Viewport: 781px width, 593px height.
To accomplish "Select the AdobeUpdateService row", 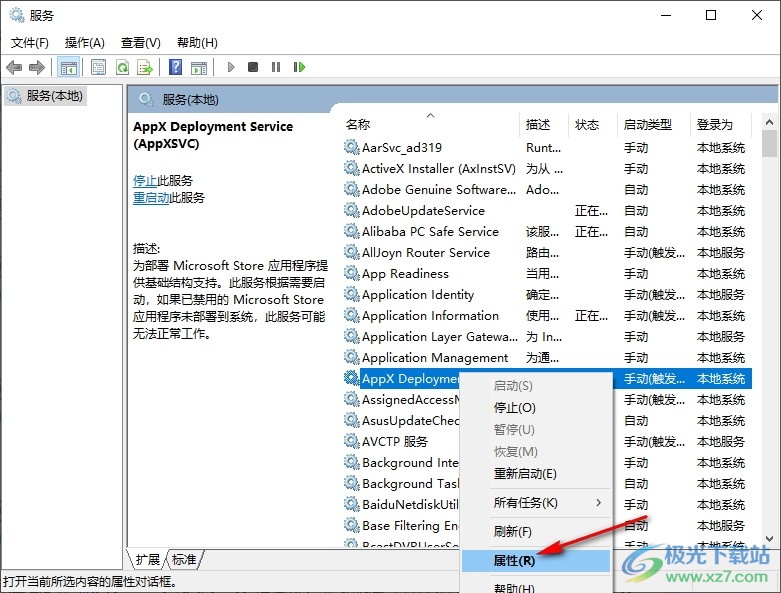I will click(547, 210).
